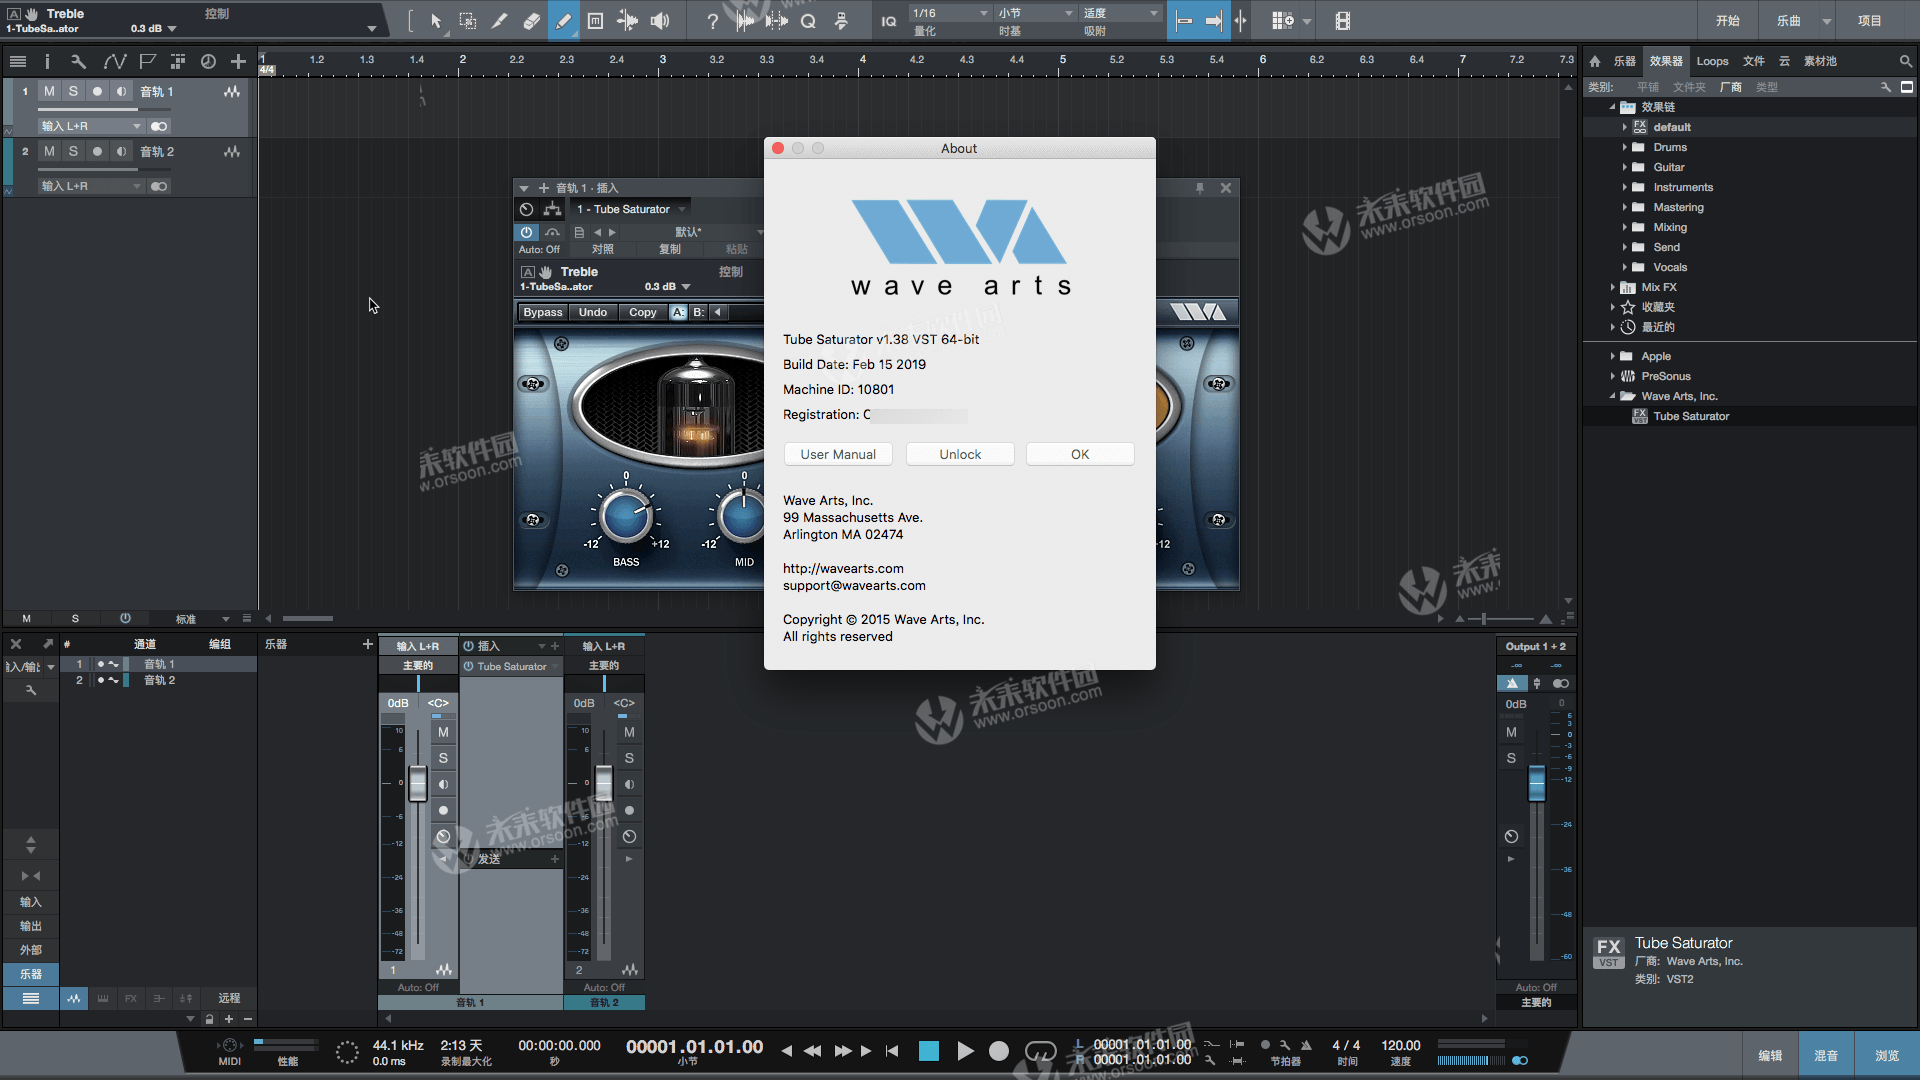Solo track 音轨 2
This screenshot has height=1080, width=1920.
73,151
